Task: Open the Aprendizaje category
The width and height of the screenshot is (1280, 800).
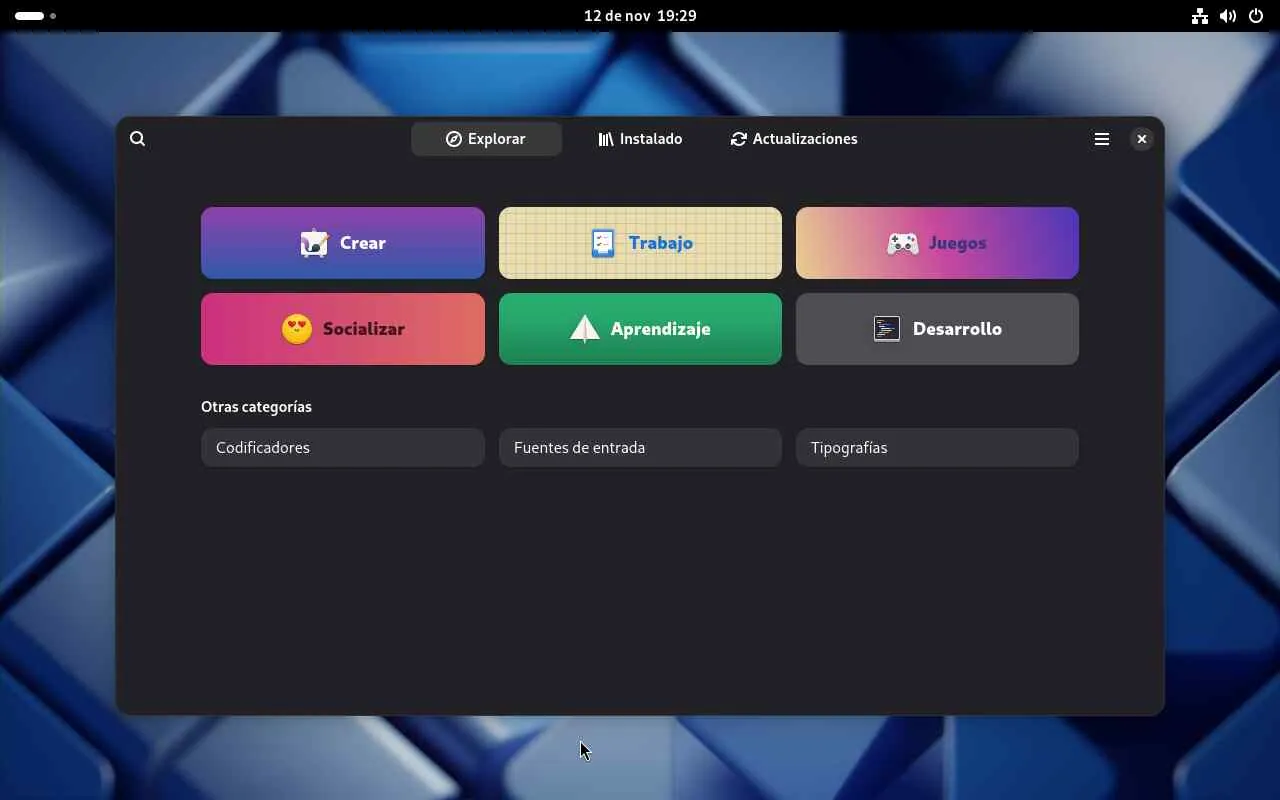Action: pos(640,329)
